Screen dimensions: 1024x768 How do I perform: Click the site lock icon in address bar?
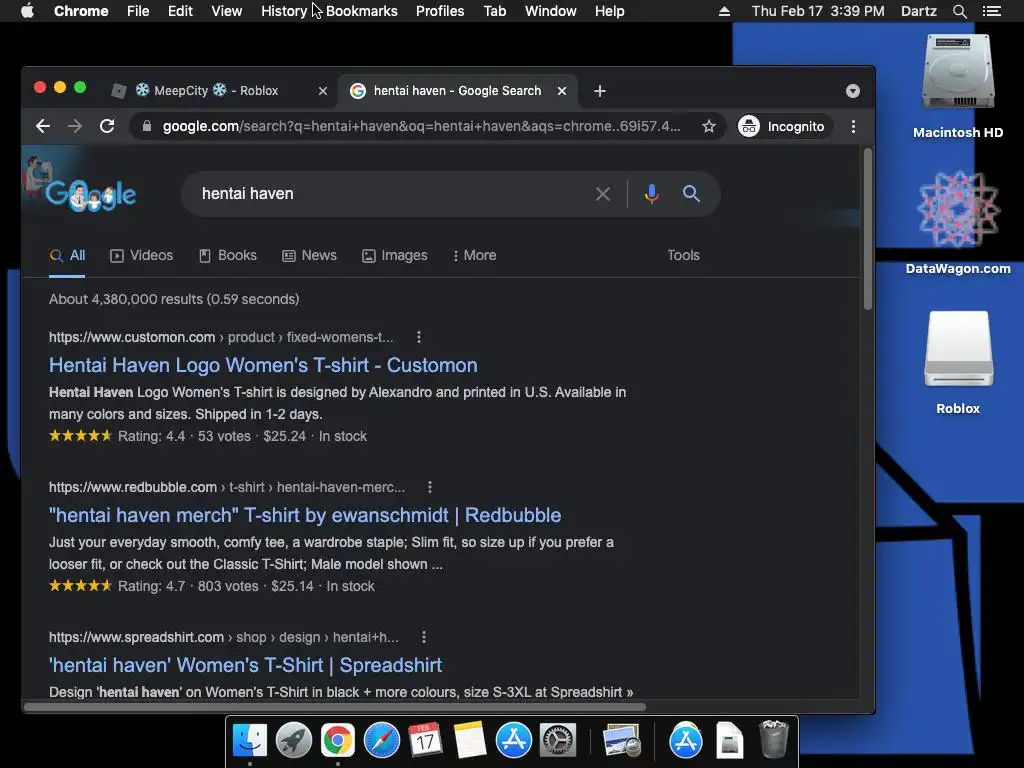pos(147,126)
